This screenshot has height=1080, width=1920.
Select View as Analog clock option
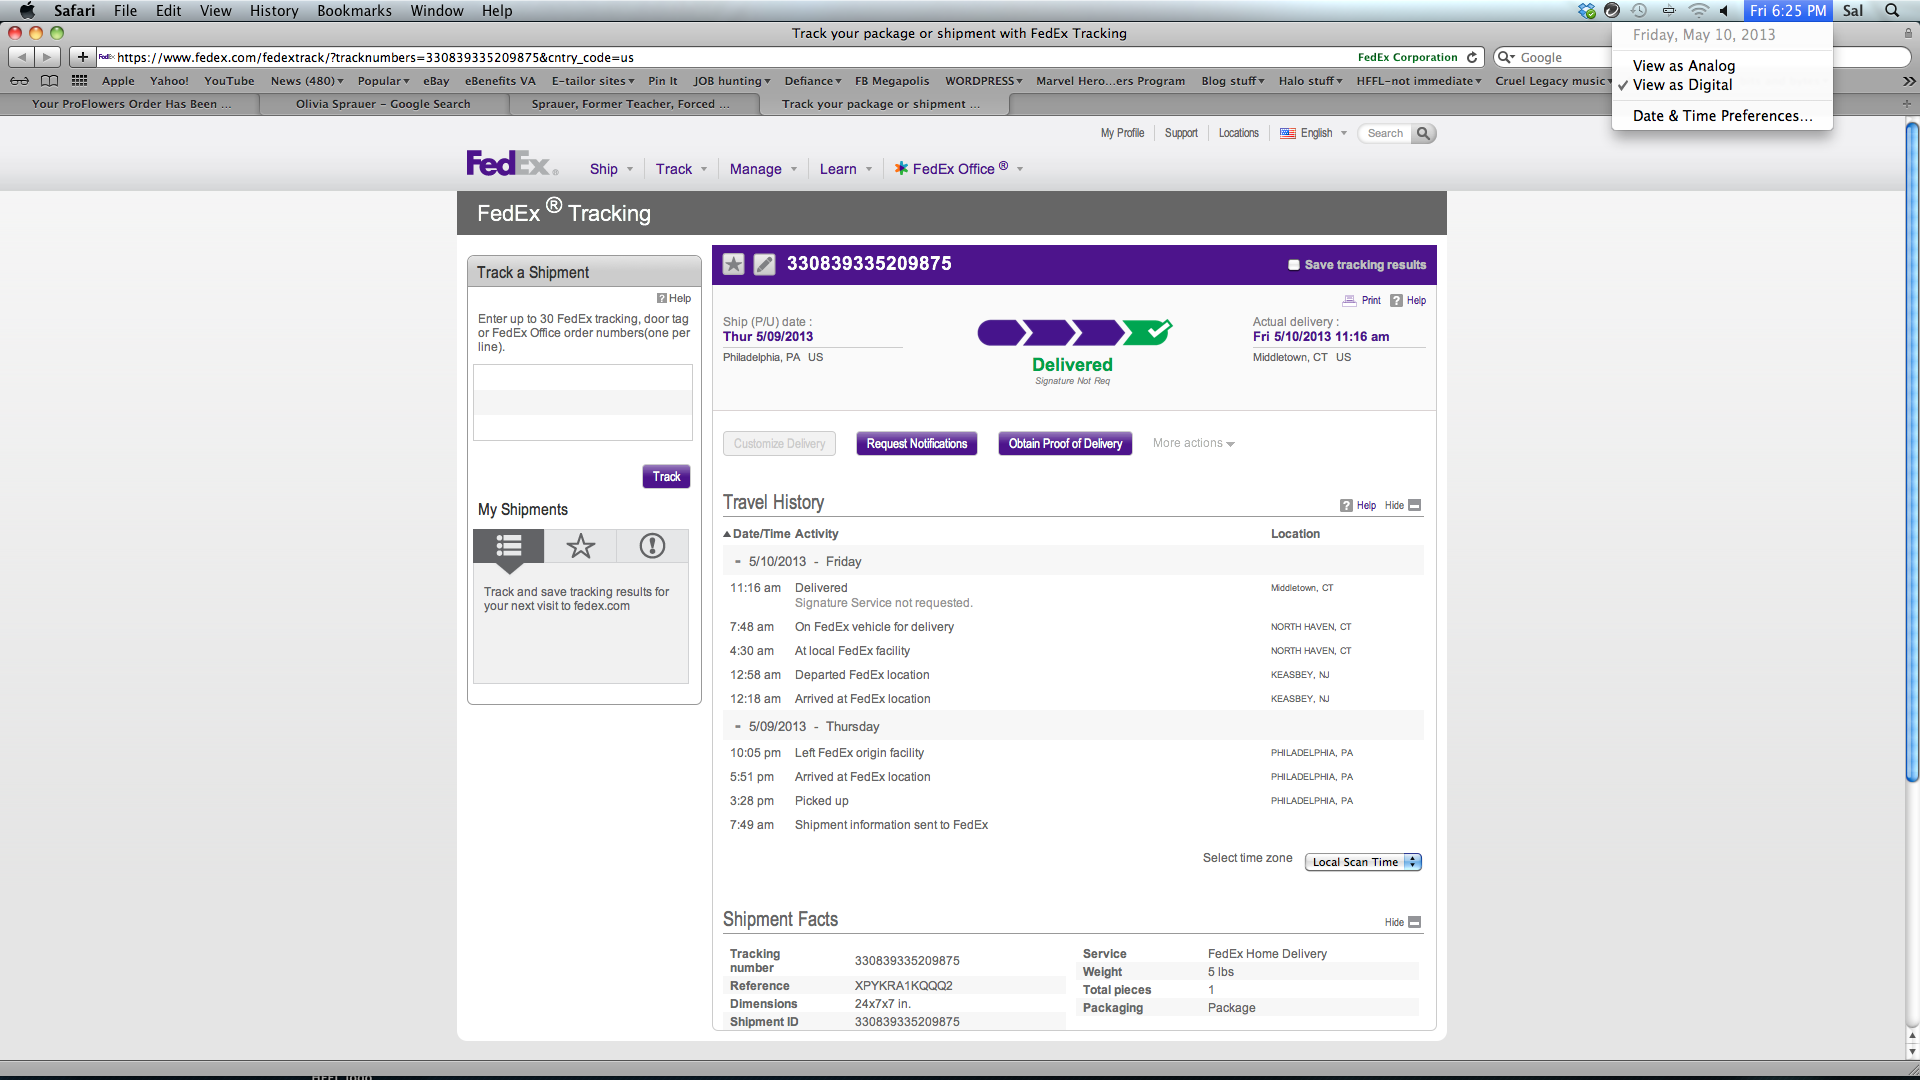click(x=1683, y=66)
